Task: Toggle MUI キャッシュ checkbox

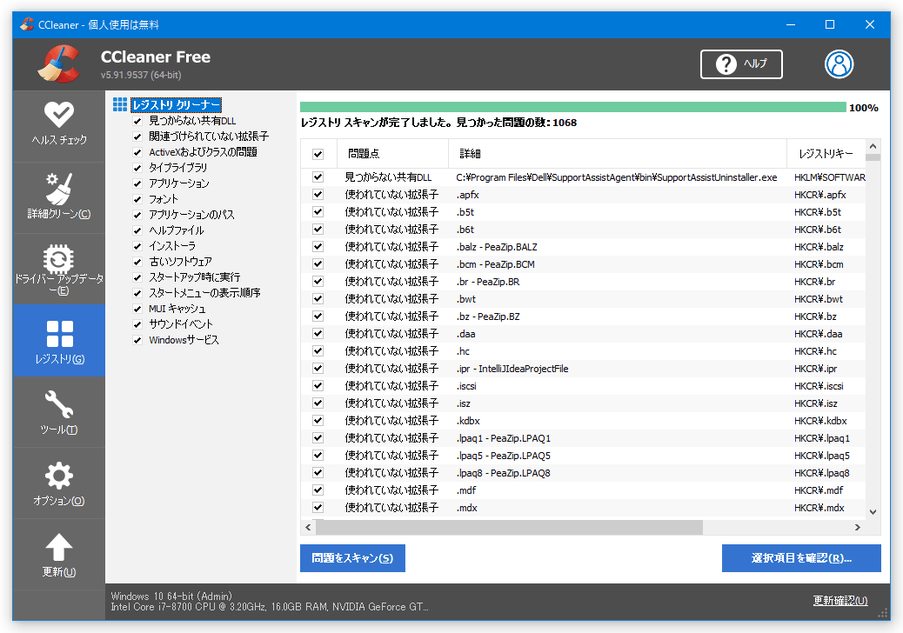Action: pos(137,309)
